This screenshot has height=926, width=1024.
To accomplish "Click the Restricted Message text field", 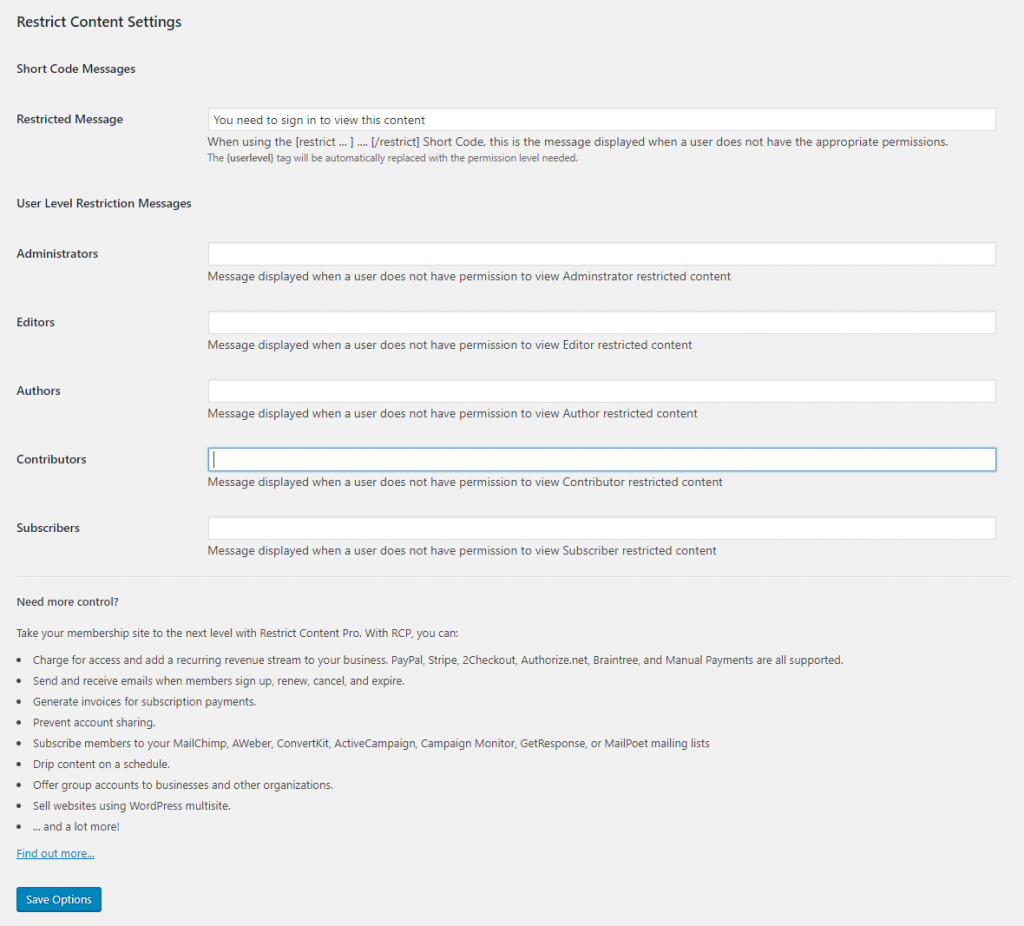I will click(x=600, y=119).
